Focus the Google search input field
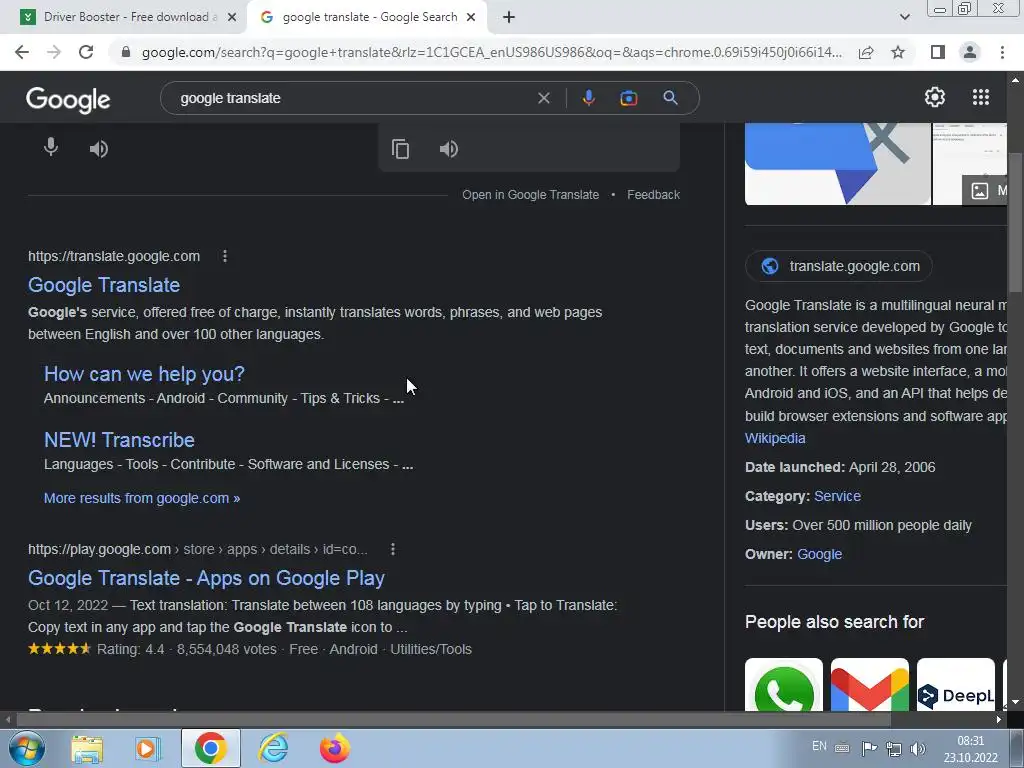The width and height of the screenshot is (1024, 768). pos(353,98)
